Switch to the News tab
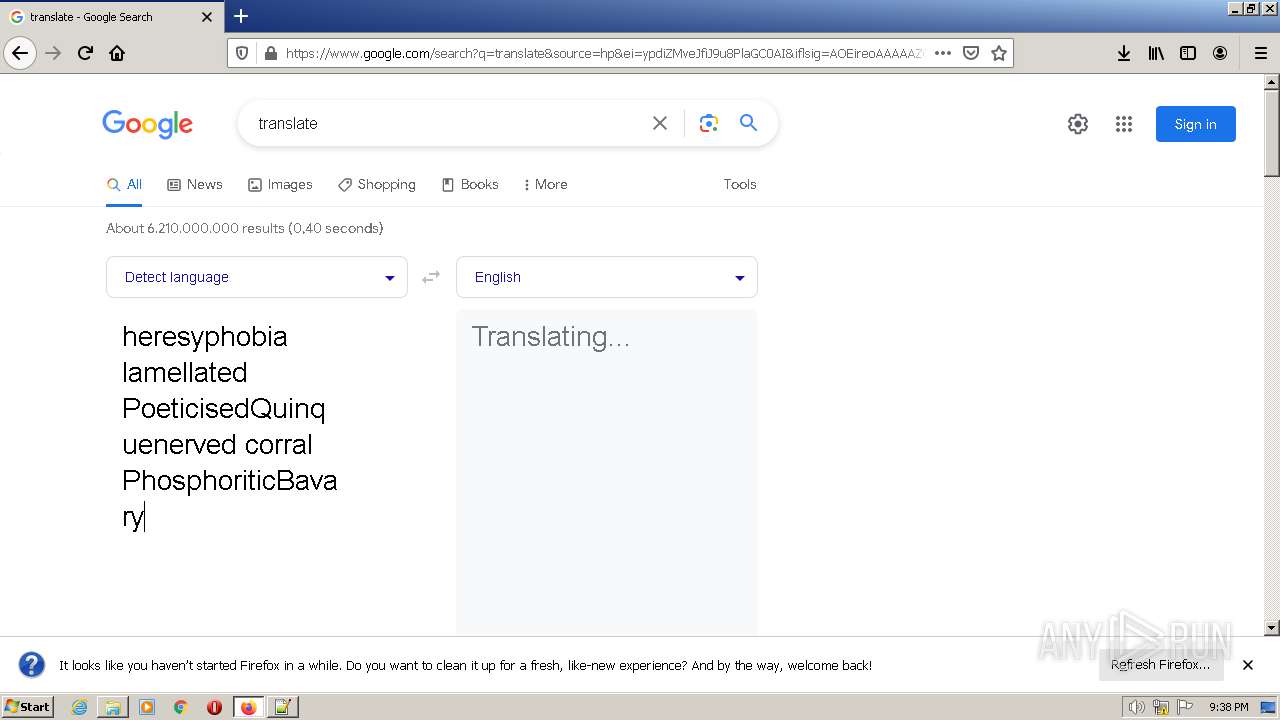Viewport: 1280px width, 720px height. coord(195,184)
